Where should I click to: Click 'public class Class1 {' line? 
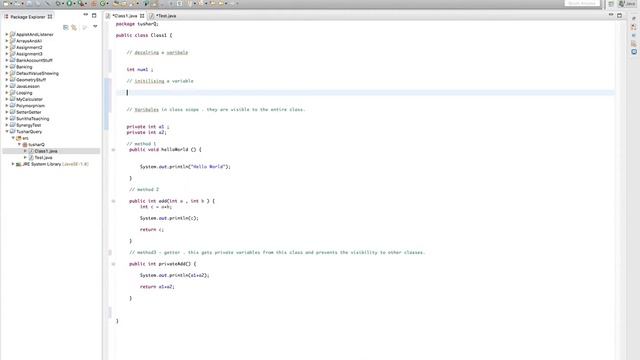[x=144, y=36]
